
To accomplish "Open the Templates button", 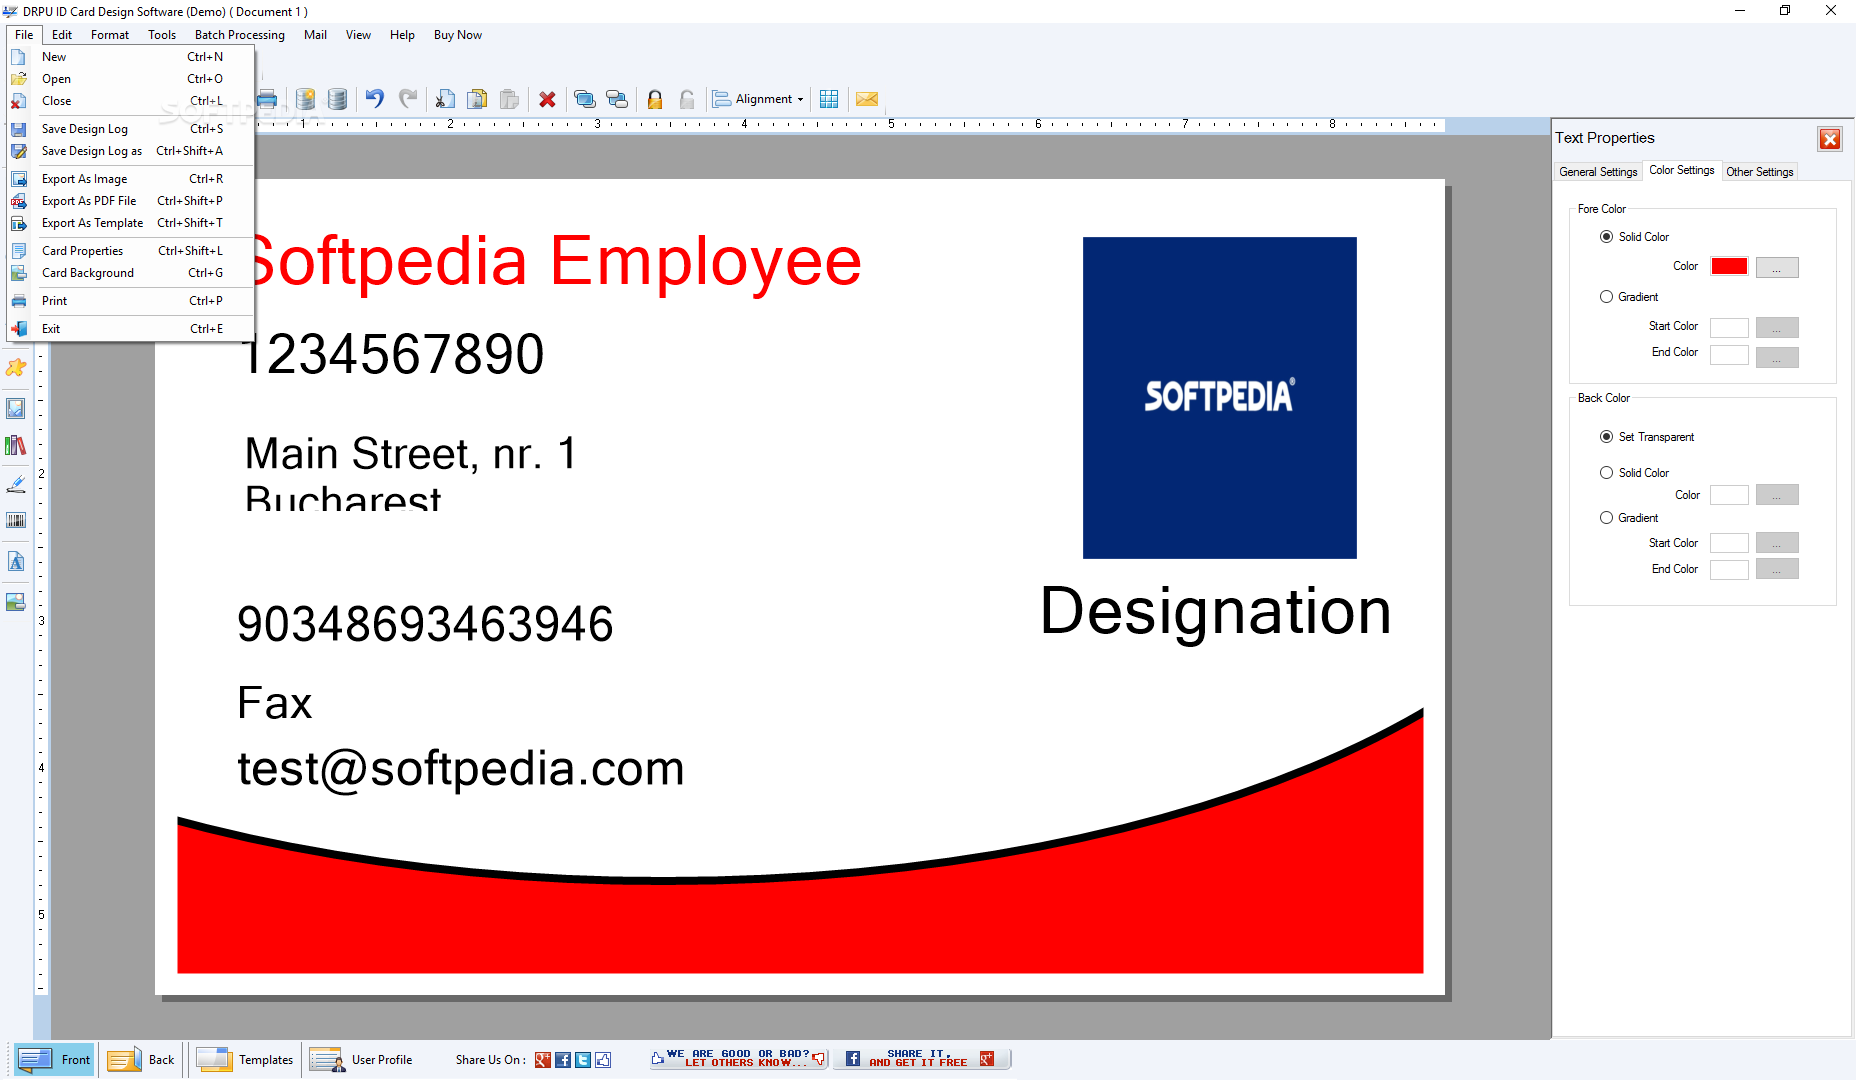I will point(245,1060).
